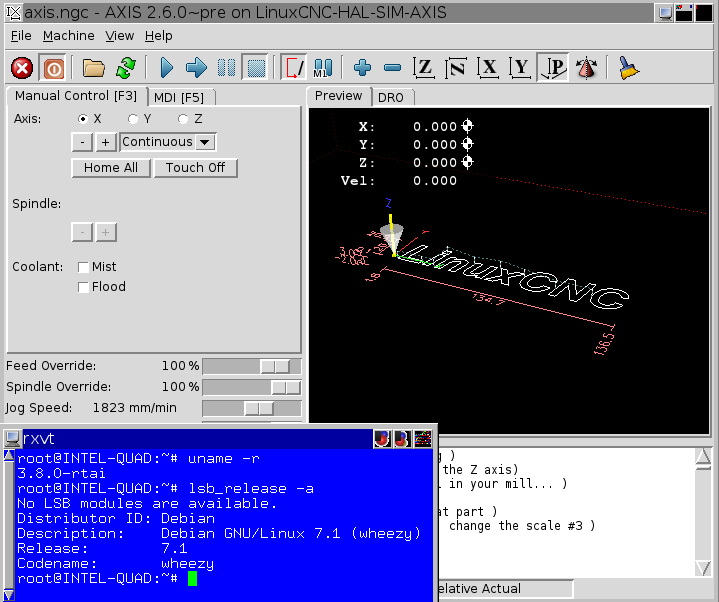Select the X axis radio button
719x602 pixels.
(83, 119)
